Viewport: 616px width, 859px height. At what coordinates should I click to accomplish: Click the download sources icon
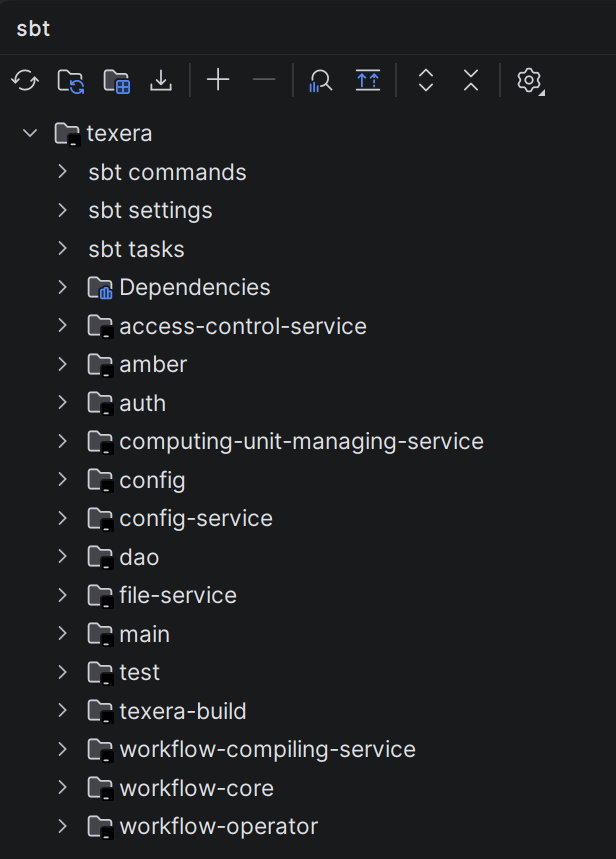[161, 81]
